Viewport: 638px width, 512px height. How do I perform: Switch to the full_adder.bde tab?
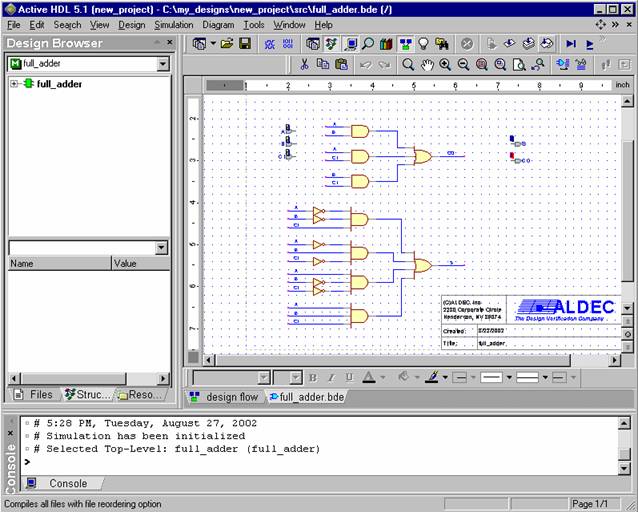(307, 397)
